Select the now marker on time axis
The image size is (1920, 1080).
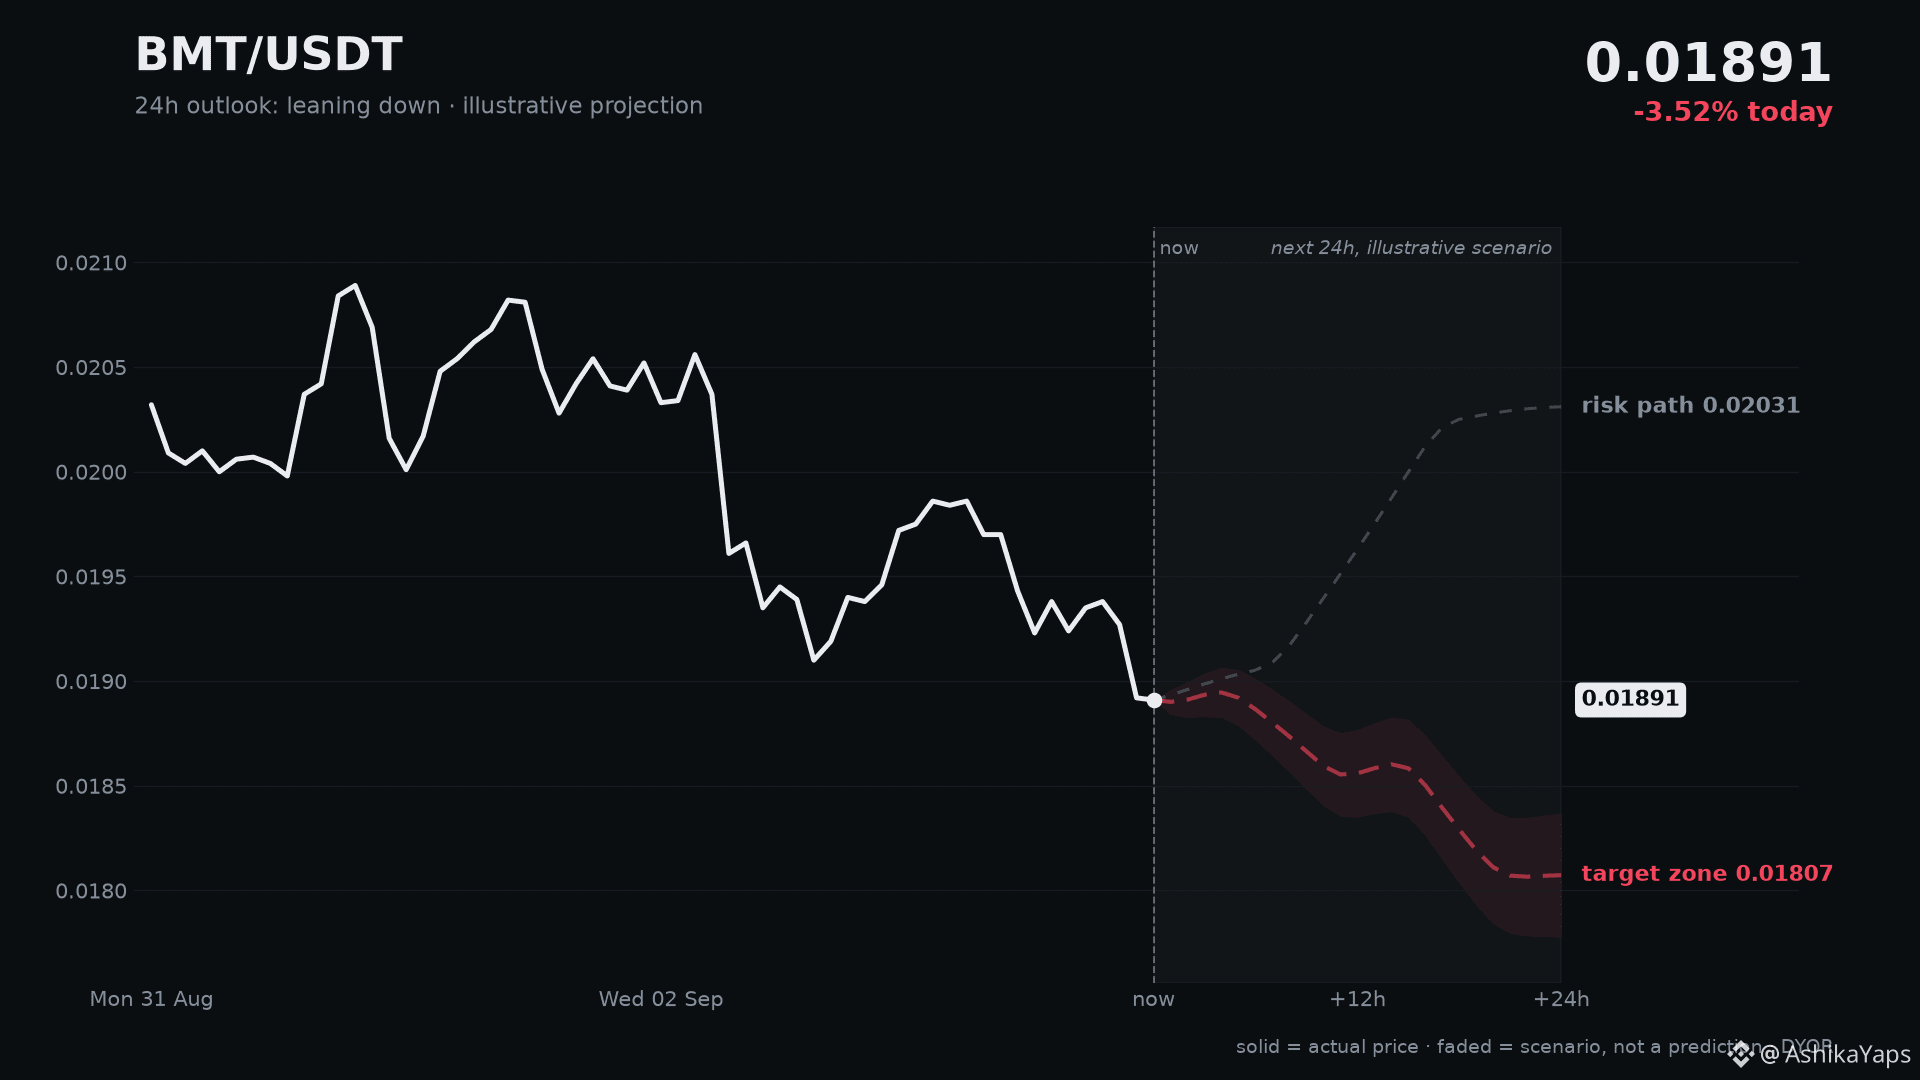[1153, 999]
